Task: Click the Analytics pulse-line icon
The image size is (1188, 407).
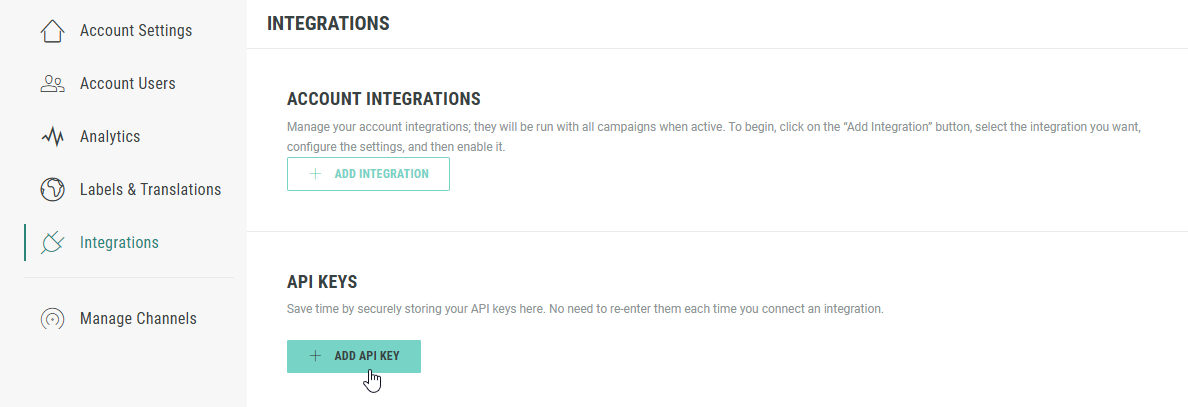Action: pos(52,137)
